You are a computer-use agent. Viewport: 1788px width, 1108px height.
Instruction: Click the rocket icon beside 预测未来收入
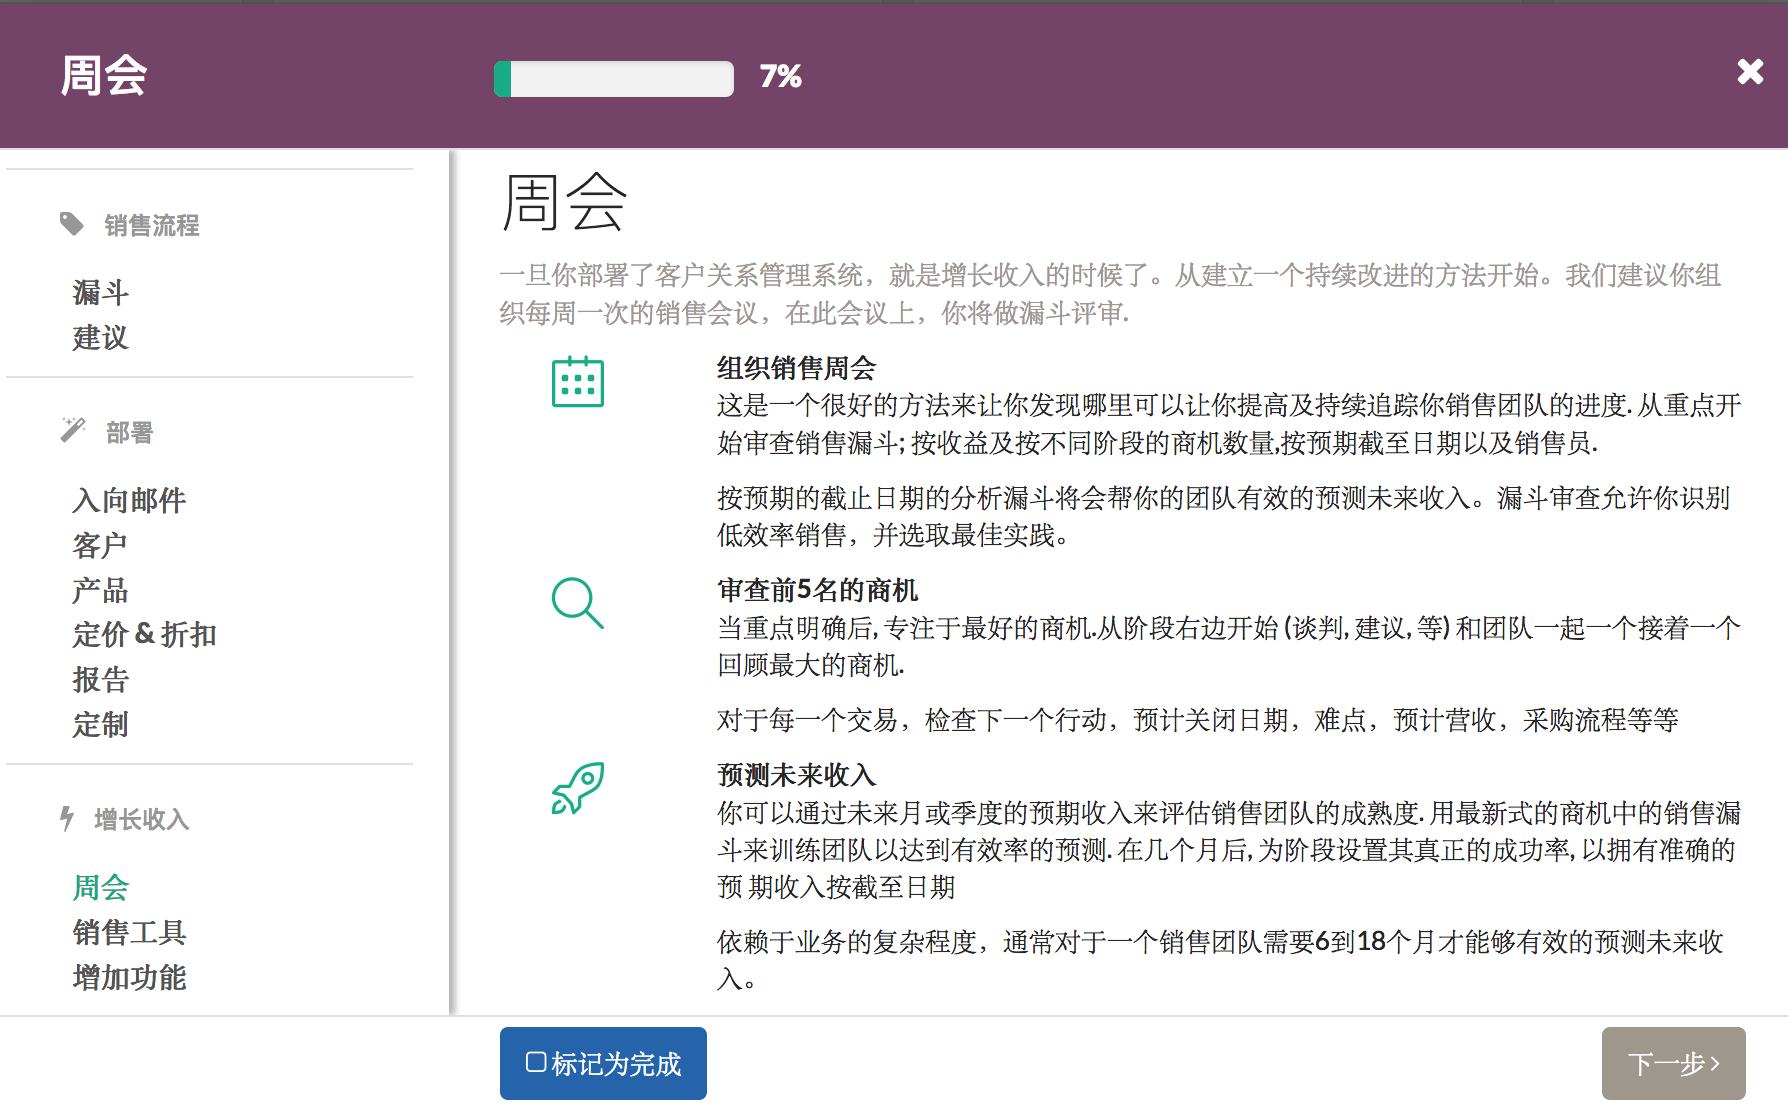pos(577,788)
